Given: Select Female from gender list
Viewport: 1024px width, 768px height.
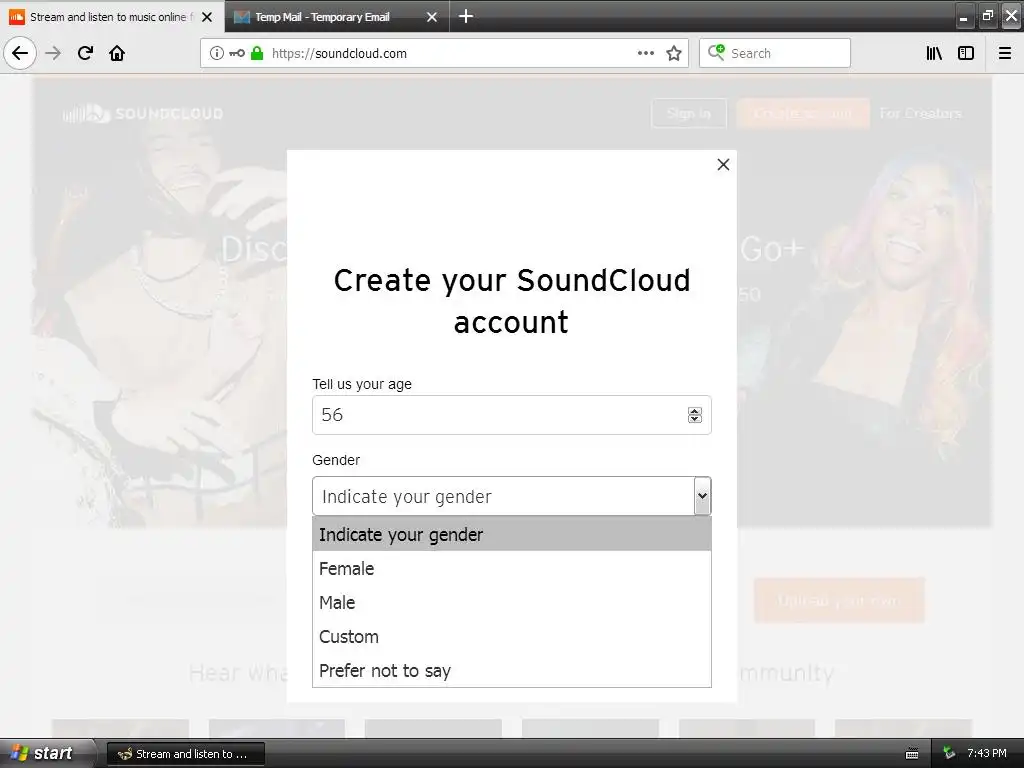Looking at the screenshot, I should pyautogui.click(x=511, y=568).
